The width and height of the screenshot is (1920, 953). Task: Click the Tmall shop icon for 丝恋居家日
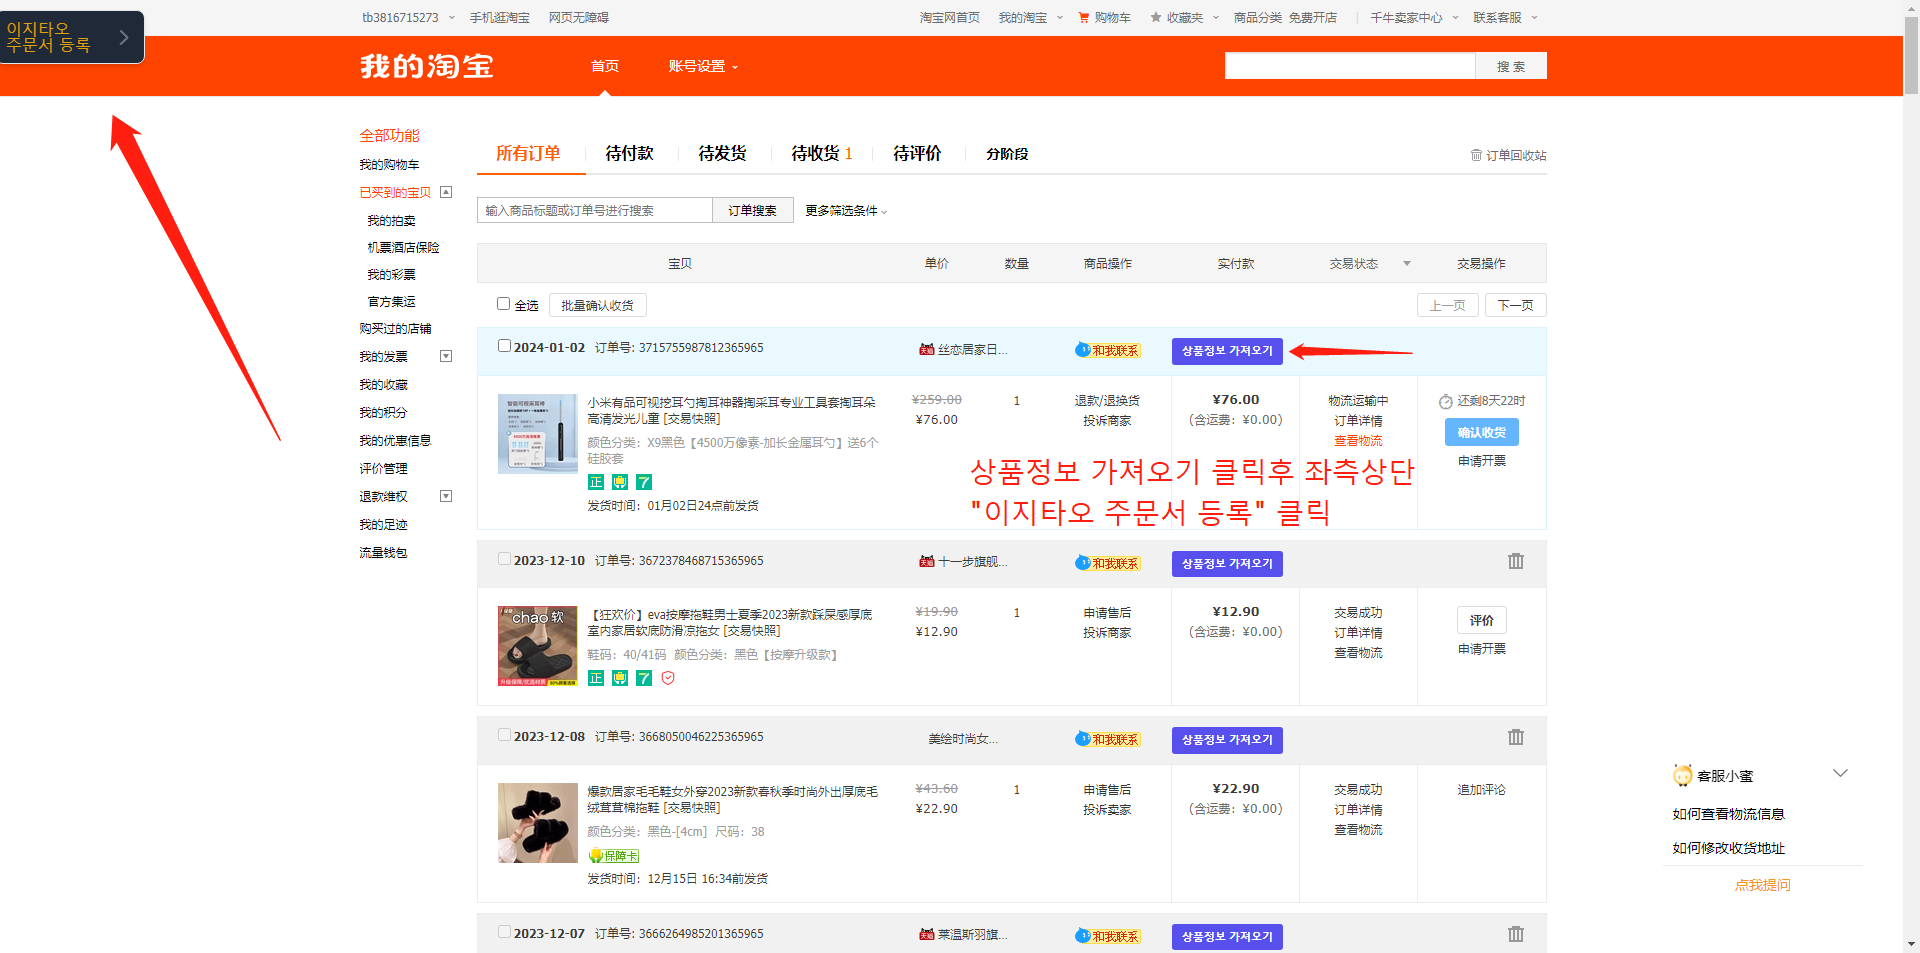(926, 349)
